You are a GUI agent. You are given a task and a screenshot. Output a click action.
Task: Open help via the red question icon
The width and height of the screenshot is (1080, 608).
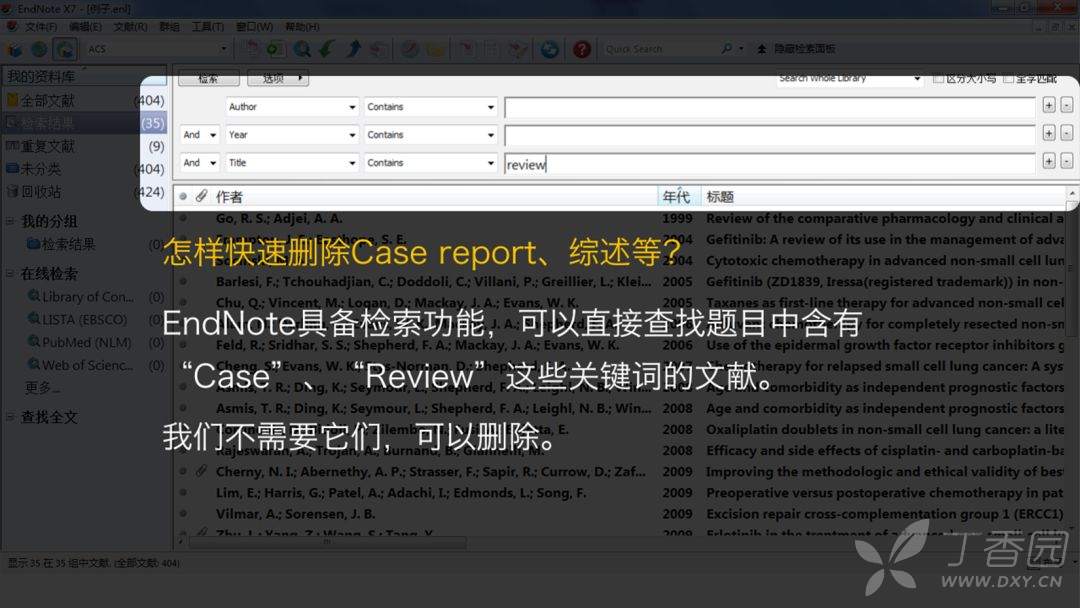pos(582,49)
